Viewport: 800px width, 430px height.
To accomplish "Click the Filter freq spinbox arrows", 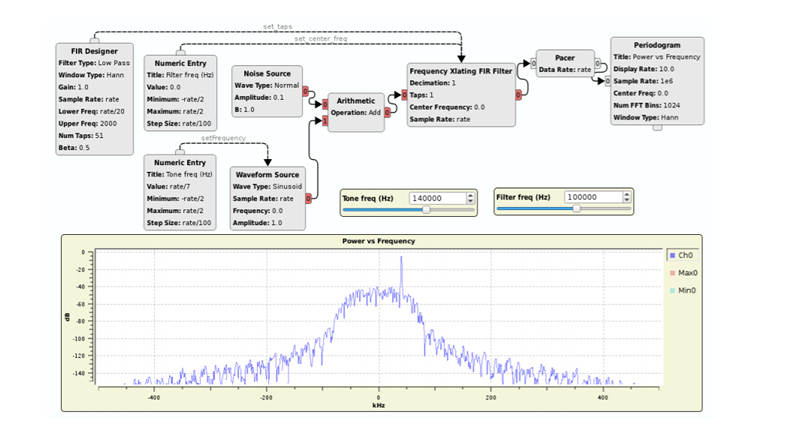I will [x=628, y=198].
